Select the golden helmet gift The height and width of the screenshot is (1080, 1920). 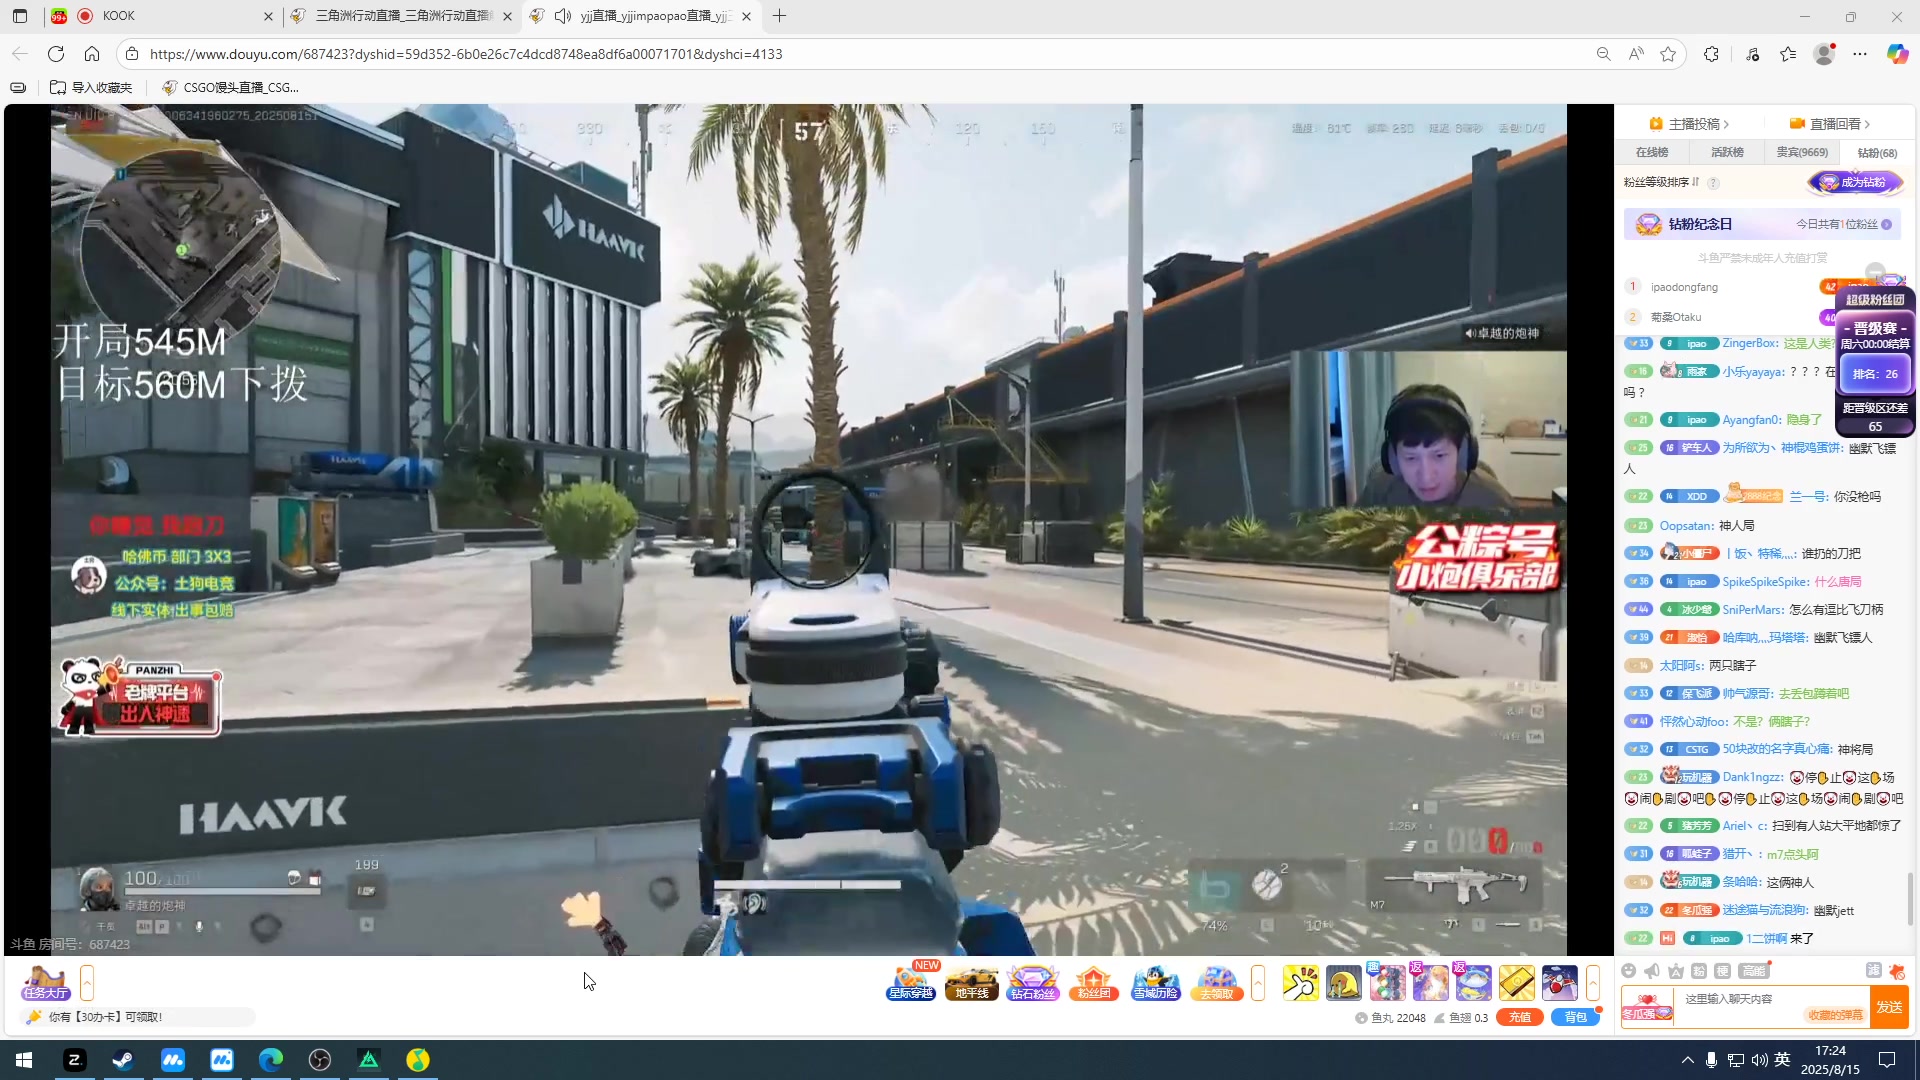(1344, 983)
